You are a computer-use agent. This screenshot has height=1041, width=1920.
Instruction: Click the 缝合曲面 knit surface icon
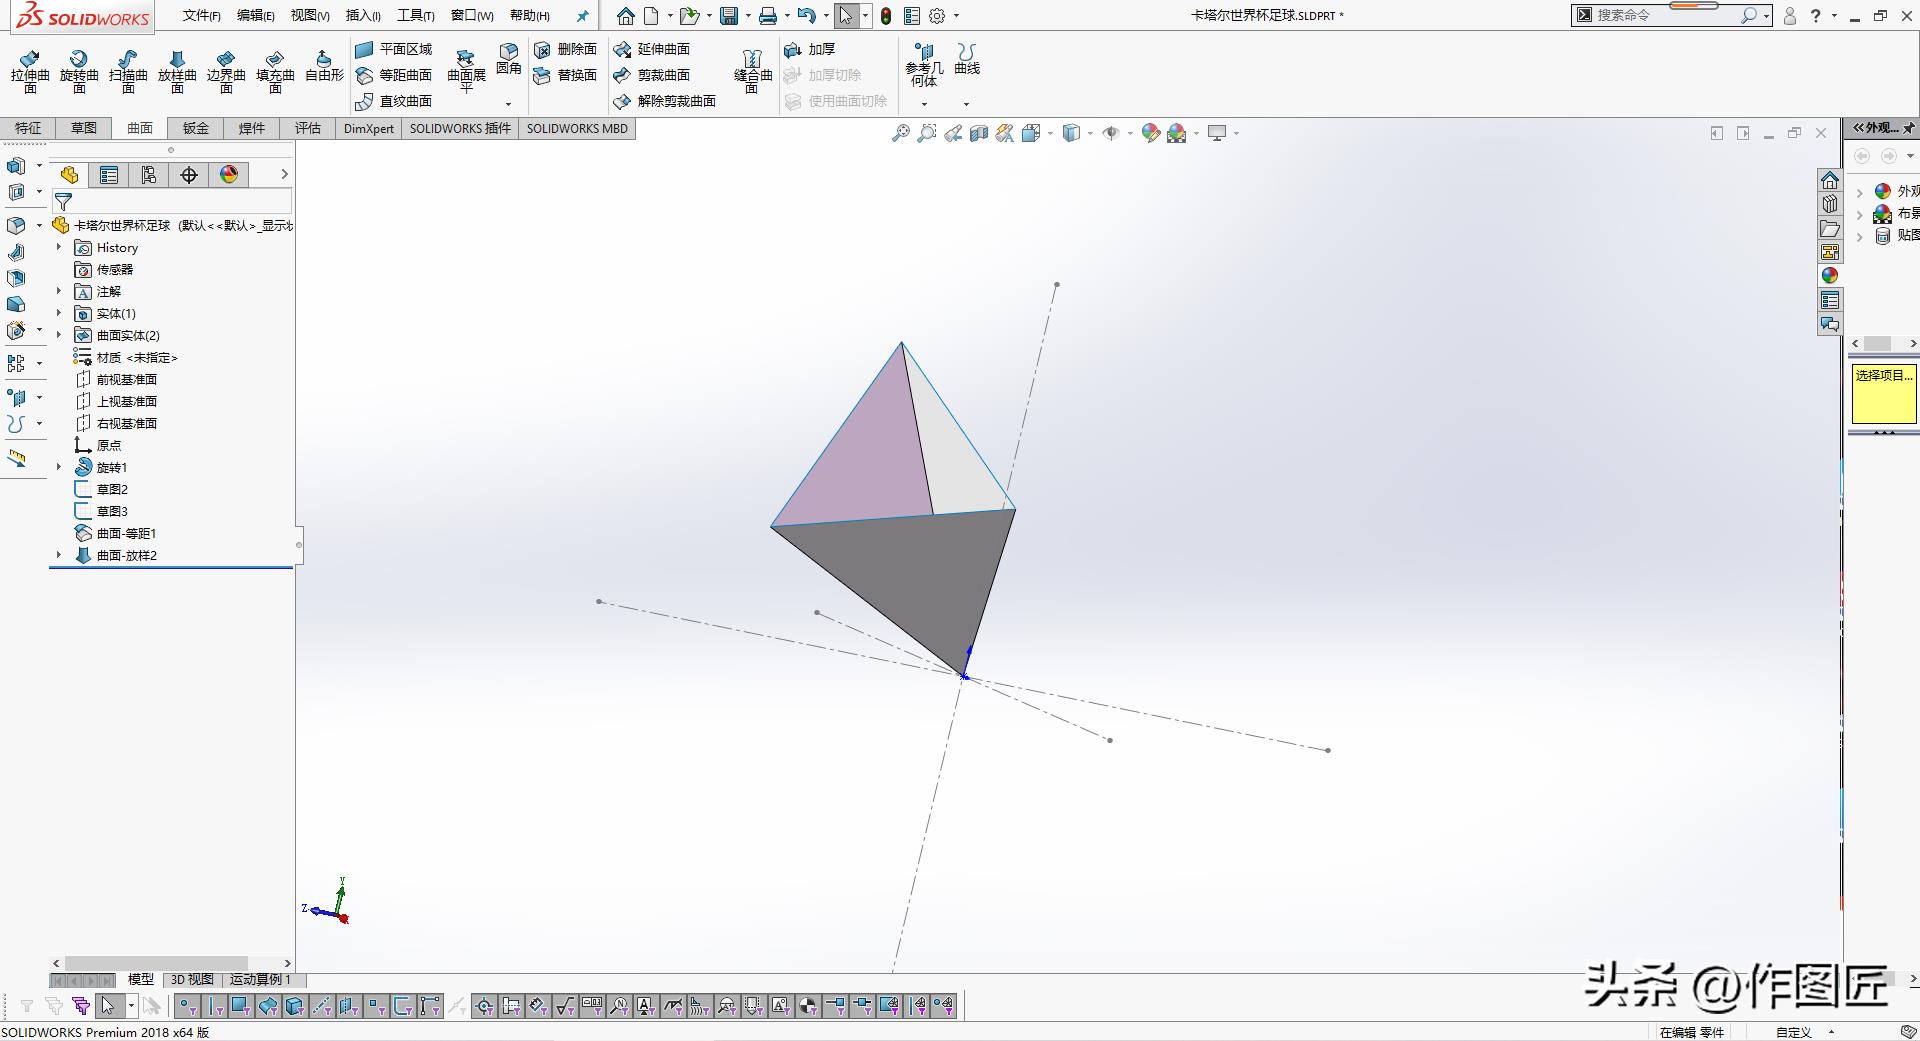(x=753, y=70)
